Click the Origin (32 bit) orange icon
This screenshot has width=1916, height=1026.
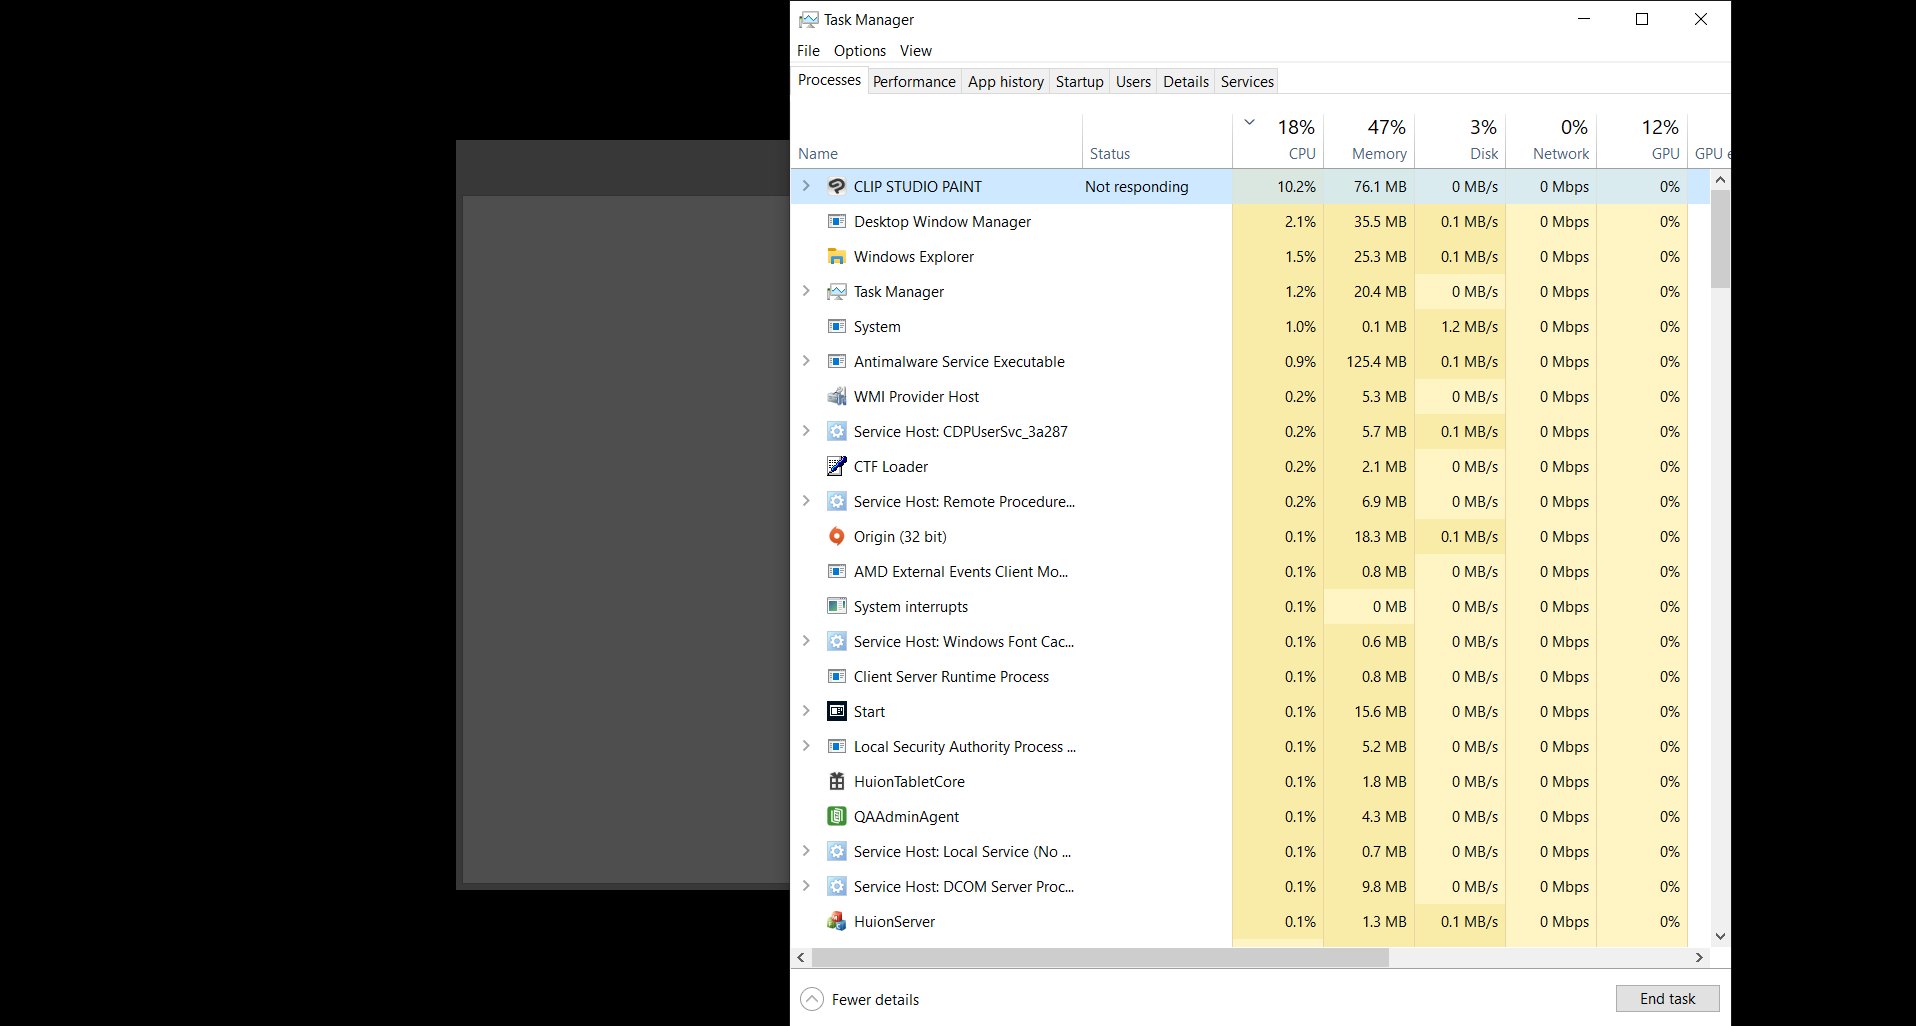coord(837,536)
